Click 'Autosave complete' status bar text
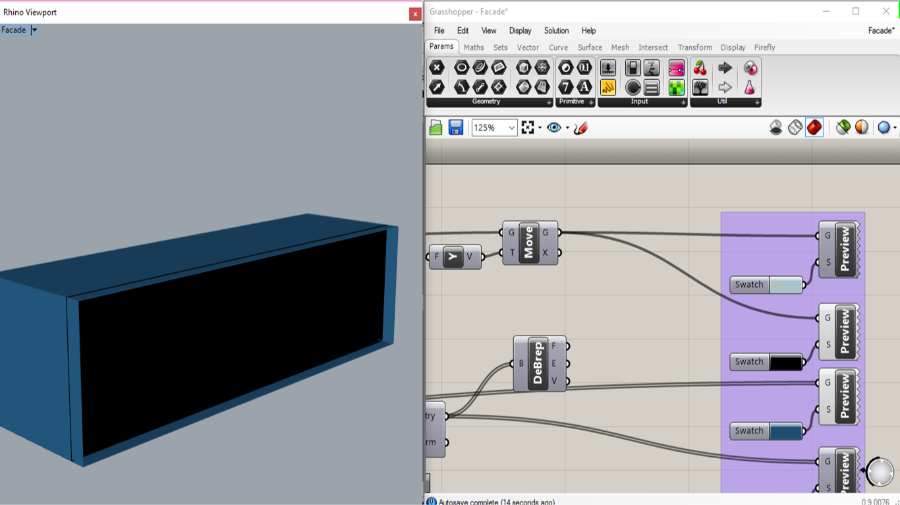 (496, 502)
